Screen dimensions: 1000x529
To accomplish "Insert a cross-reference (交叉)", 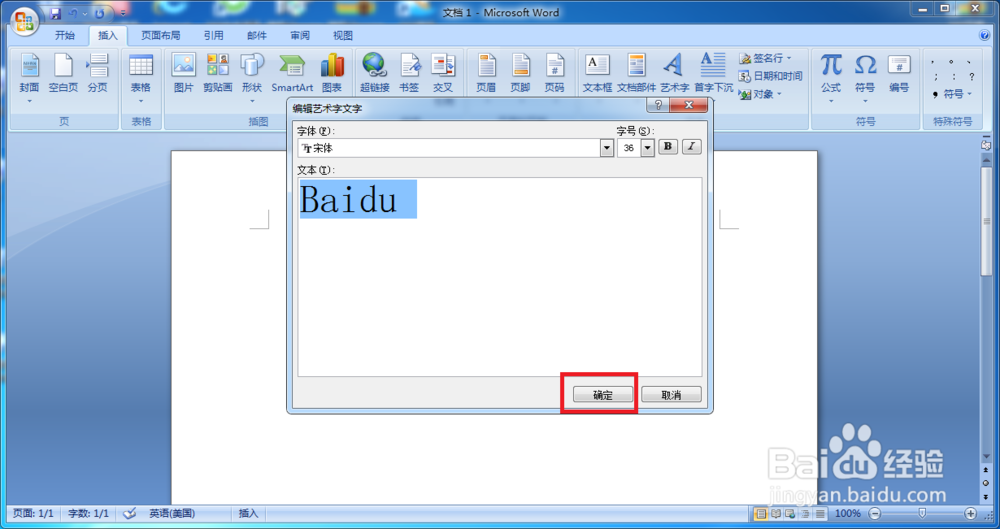I will tap(443, 73).
